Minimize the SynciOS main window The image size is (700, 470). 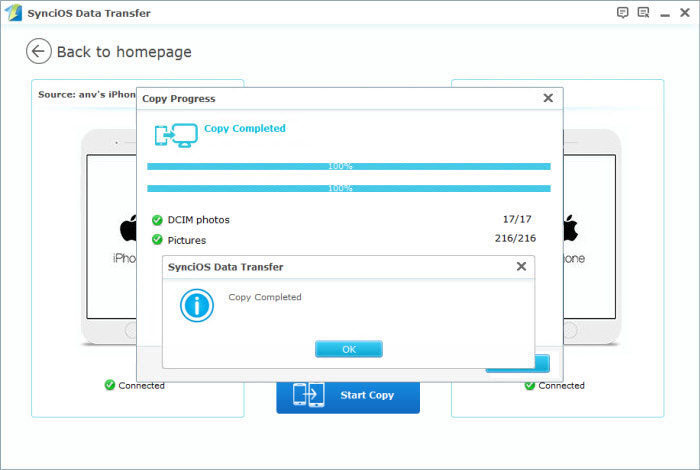coord(665,15)
